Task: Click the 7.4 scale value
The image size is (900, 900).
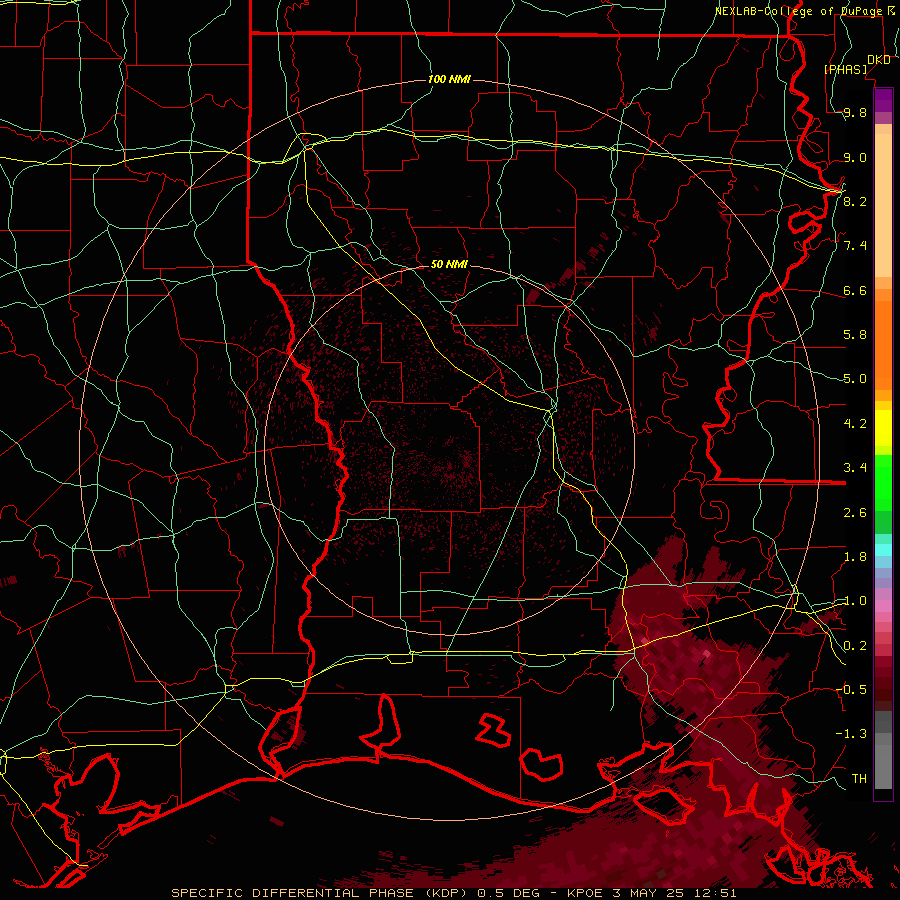Action: pyautogui.click(x=855, y=246)
